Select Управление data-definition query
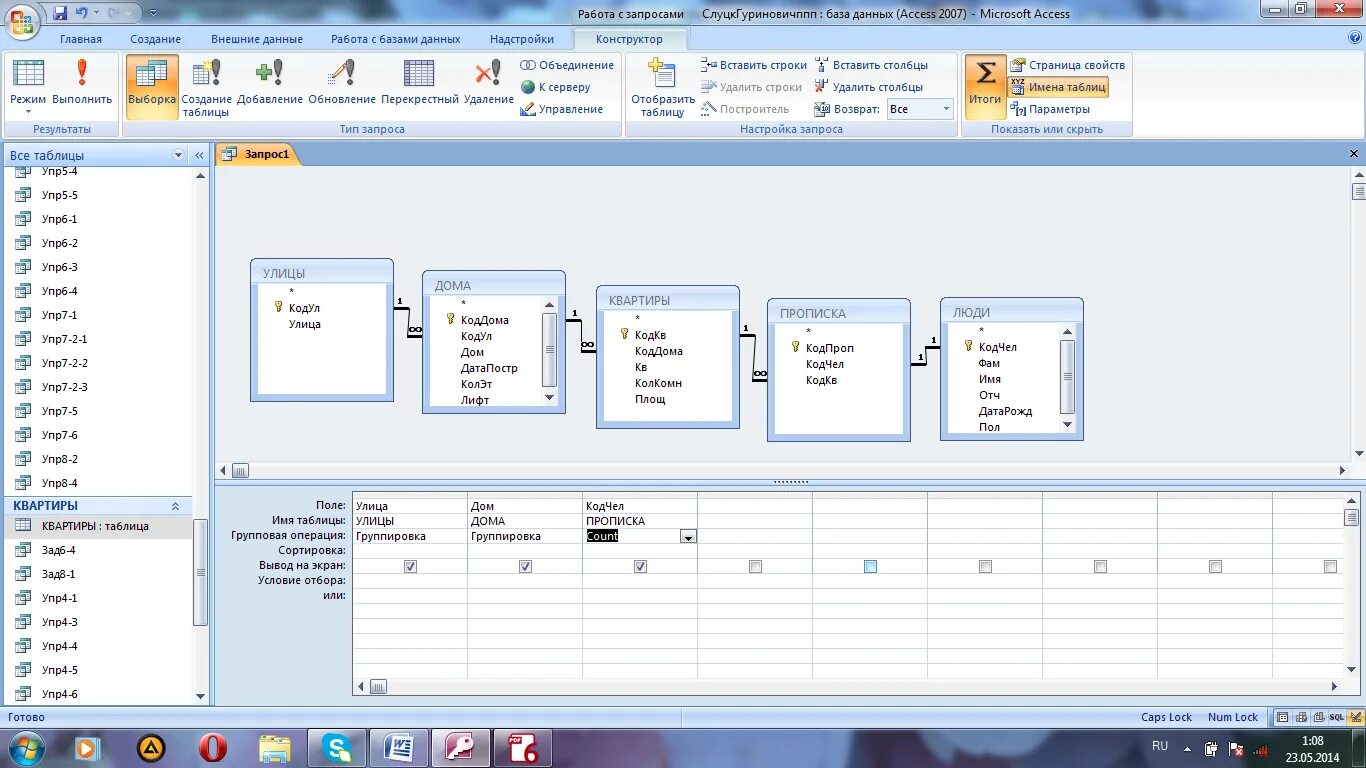This screenshot has width=1366, height=768. (562, 109)
